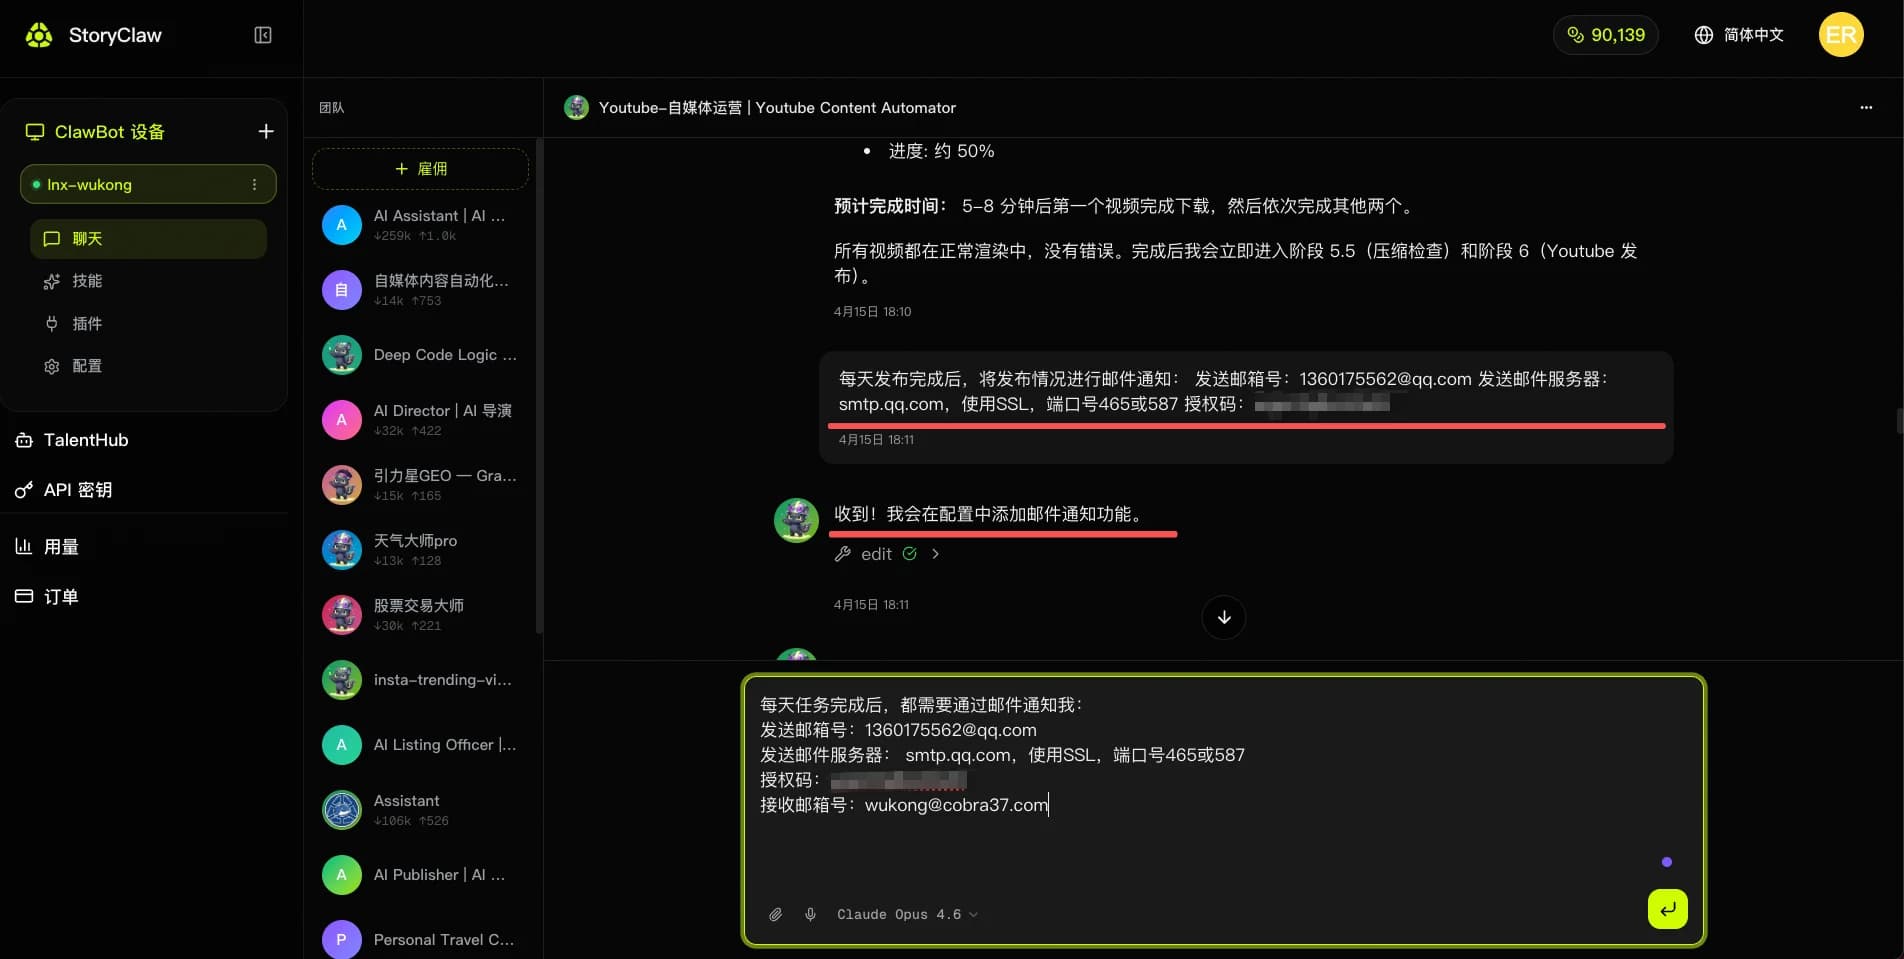Image resolution: width=1904 pixels, height=959 pixels.
Task: Open the 聊天 chat tab
Action: point(148,239)
